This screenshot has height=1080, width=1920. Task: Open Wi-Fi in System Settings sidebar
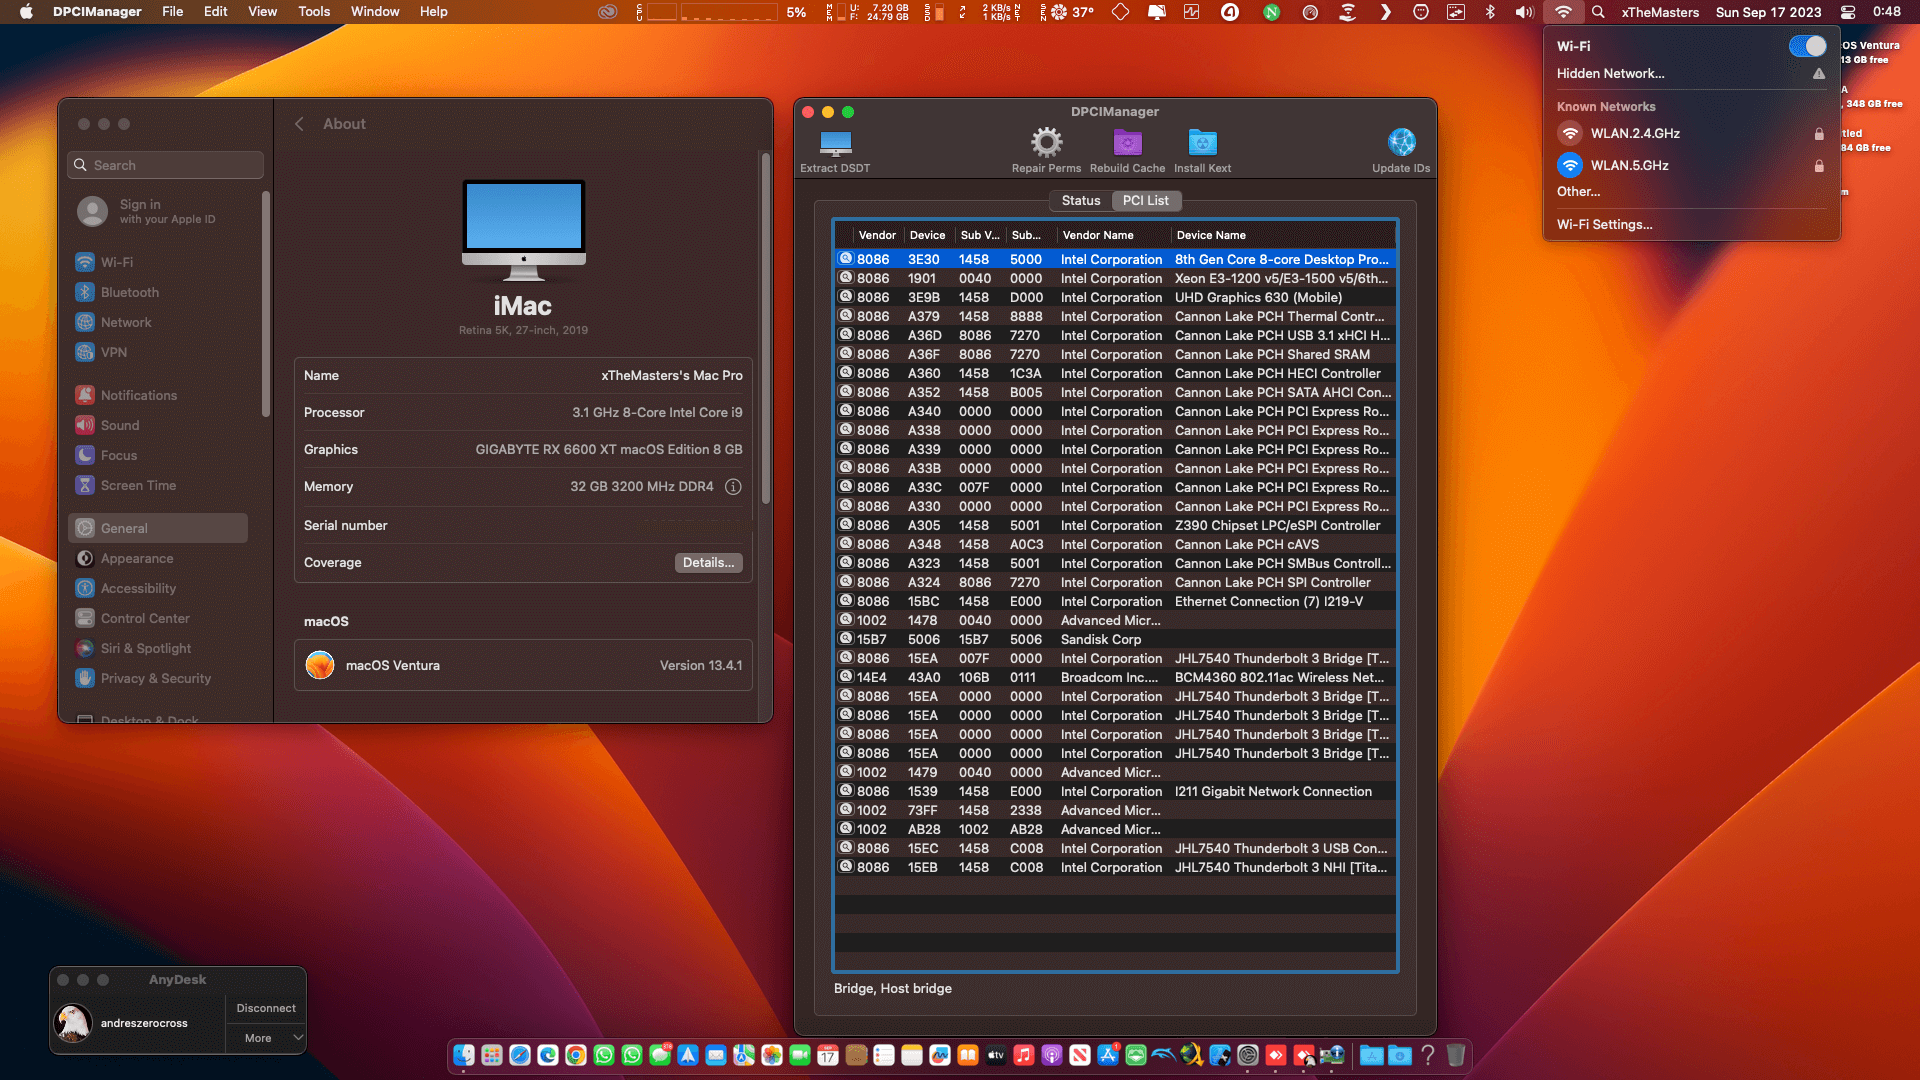click(x=158, y=262)
